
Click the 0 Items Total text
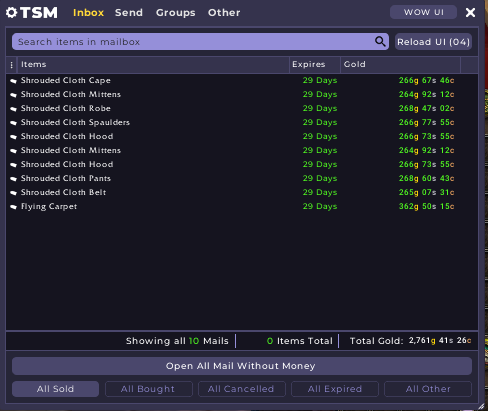300,341
